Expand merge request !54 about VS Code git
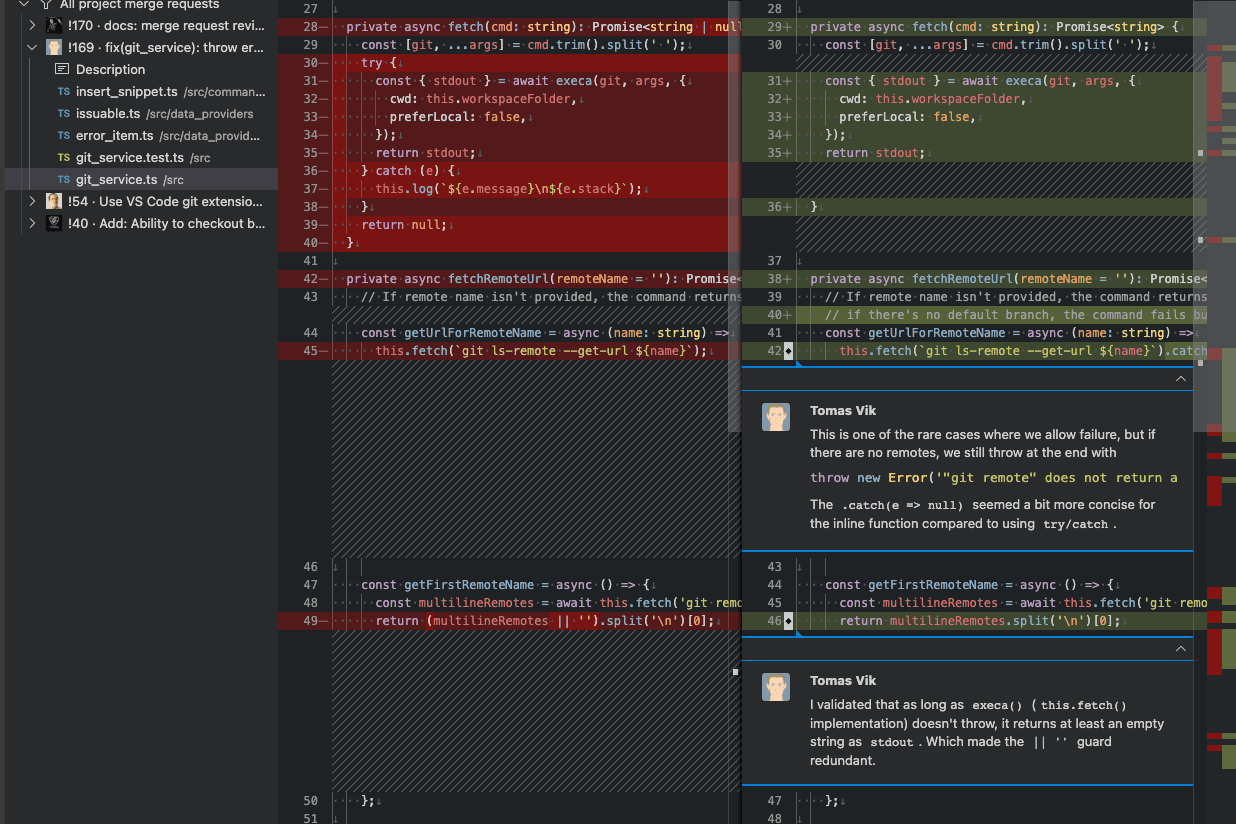Viewport: 1236px width, 824px height. [31, 201]
